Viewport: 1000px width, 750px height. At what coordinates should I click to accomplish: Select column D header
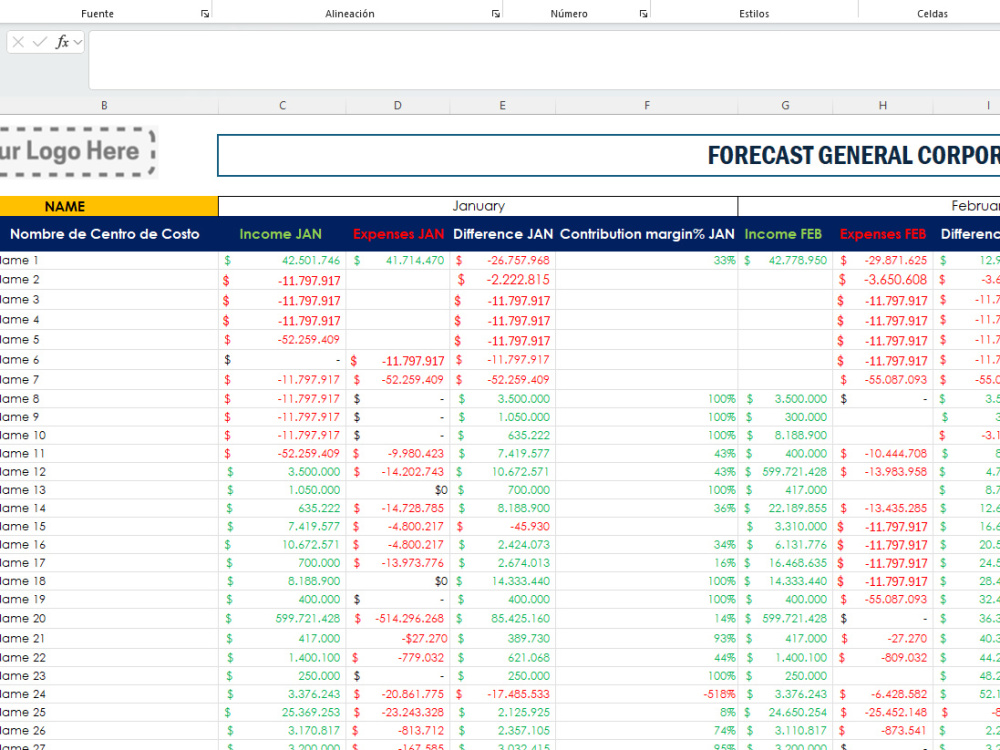coord(397,105)
